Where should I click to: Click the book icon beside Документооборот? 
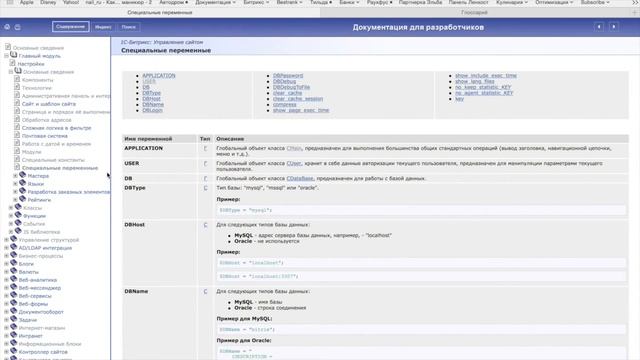[13, 311]
